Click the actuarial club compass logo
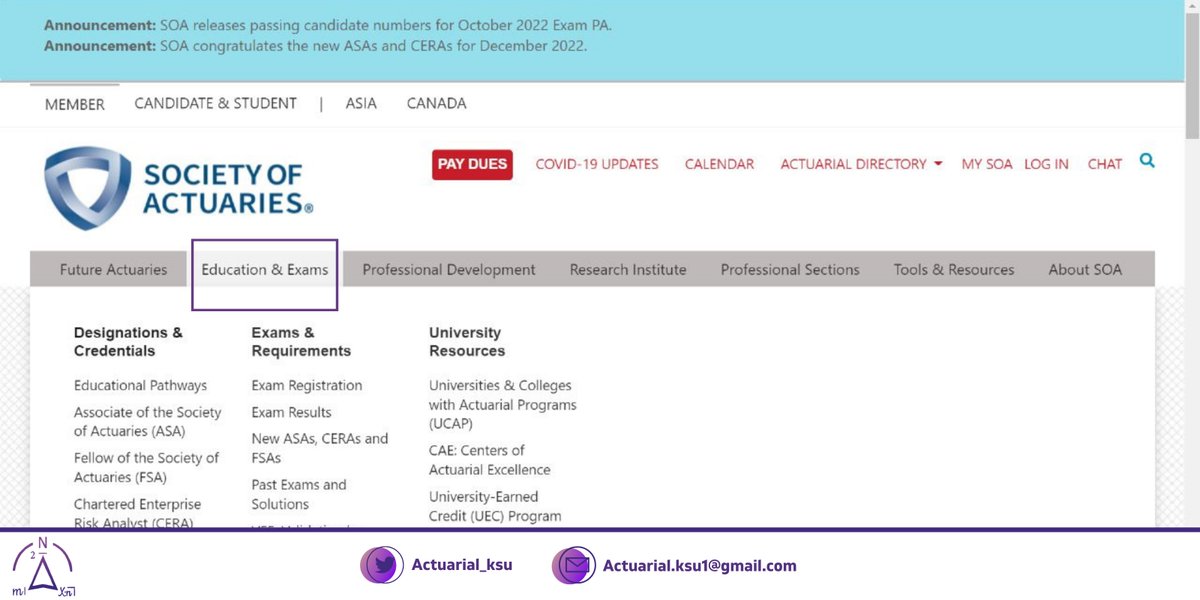 click(x=44, y=566)
